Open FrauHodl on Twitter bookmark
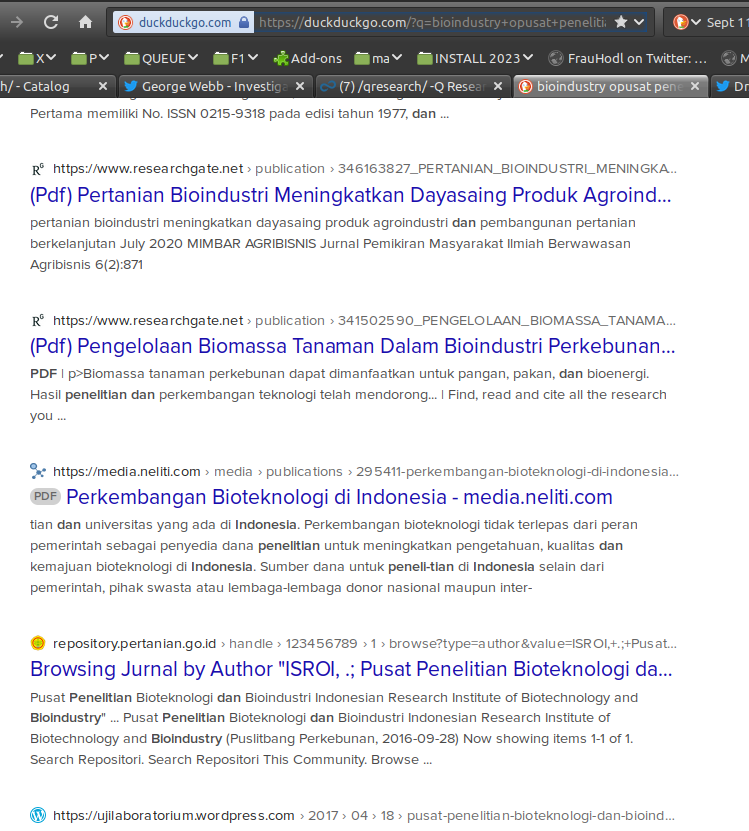 click(x=627, y=58)
